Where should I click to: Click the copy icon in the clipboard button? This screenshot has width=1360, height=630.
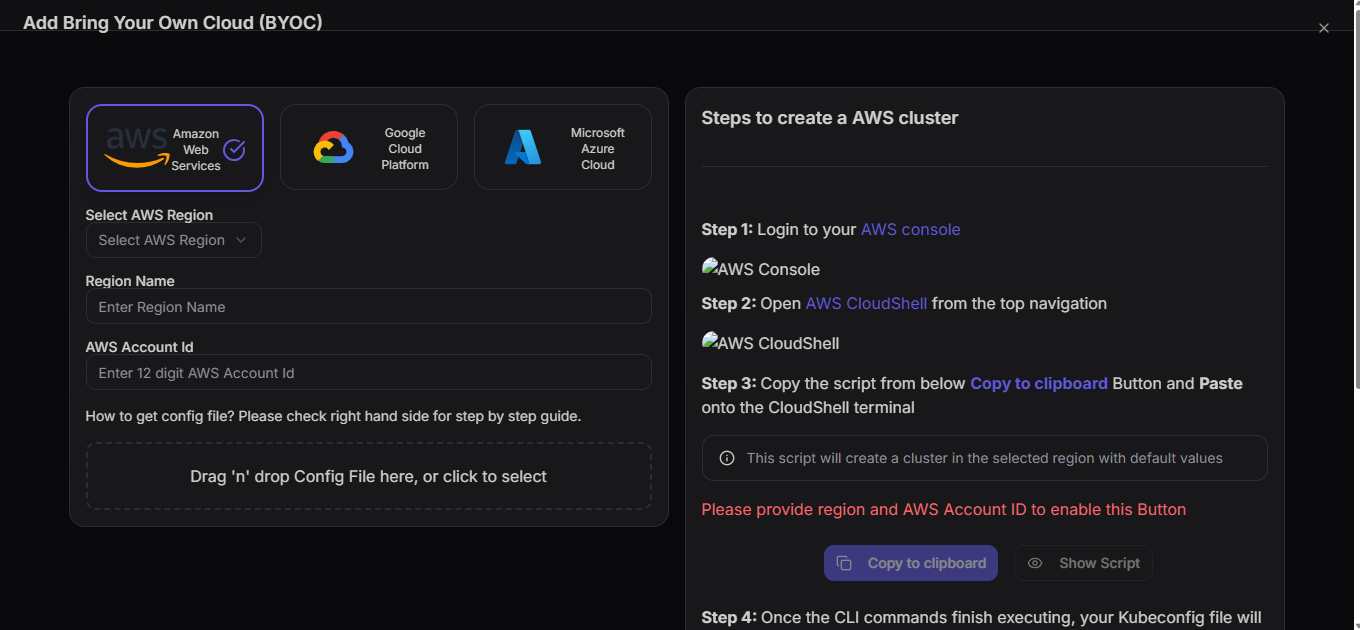pos(844,563)
